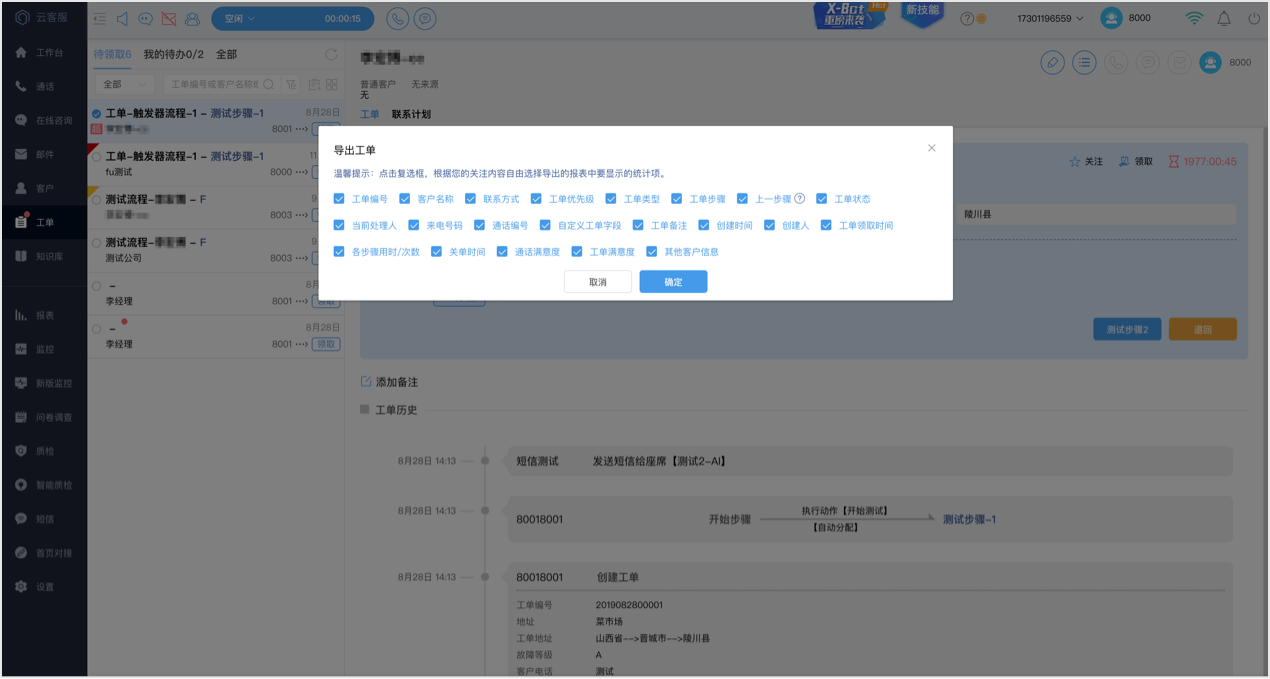Uncheck the 工单编号 checkbox
The width and height of the screenshot is (1270, 679).
click(x=339, y=199)
